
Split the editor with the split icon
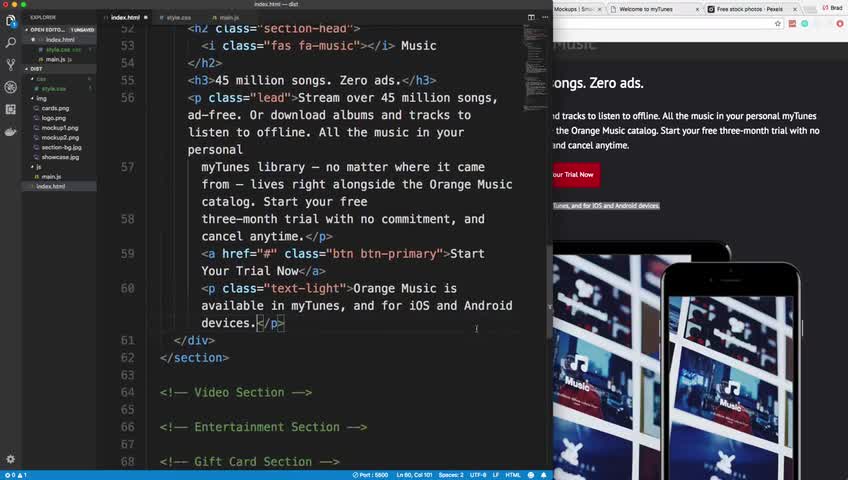pyautogui.click(x=531, y=17)
